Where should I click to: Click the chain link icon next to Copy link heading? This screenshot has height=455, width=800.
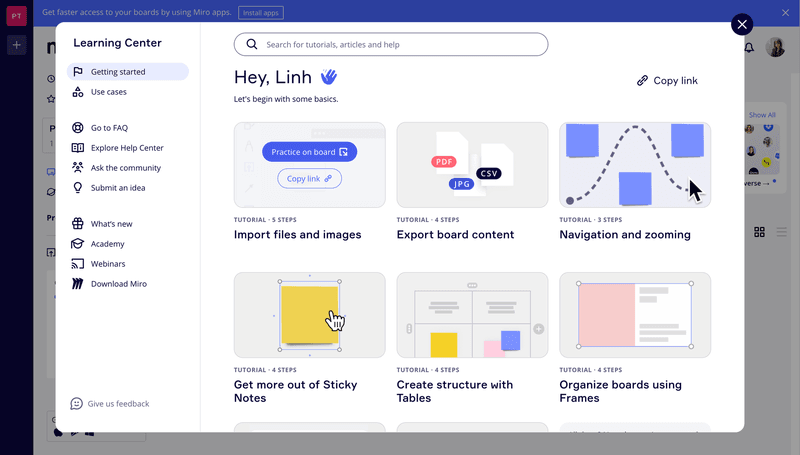coord(642,81)
